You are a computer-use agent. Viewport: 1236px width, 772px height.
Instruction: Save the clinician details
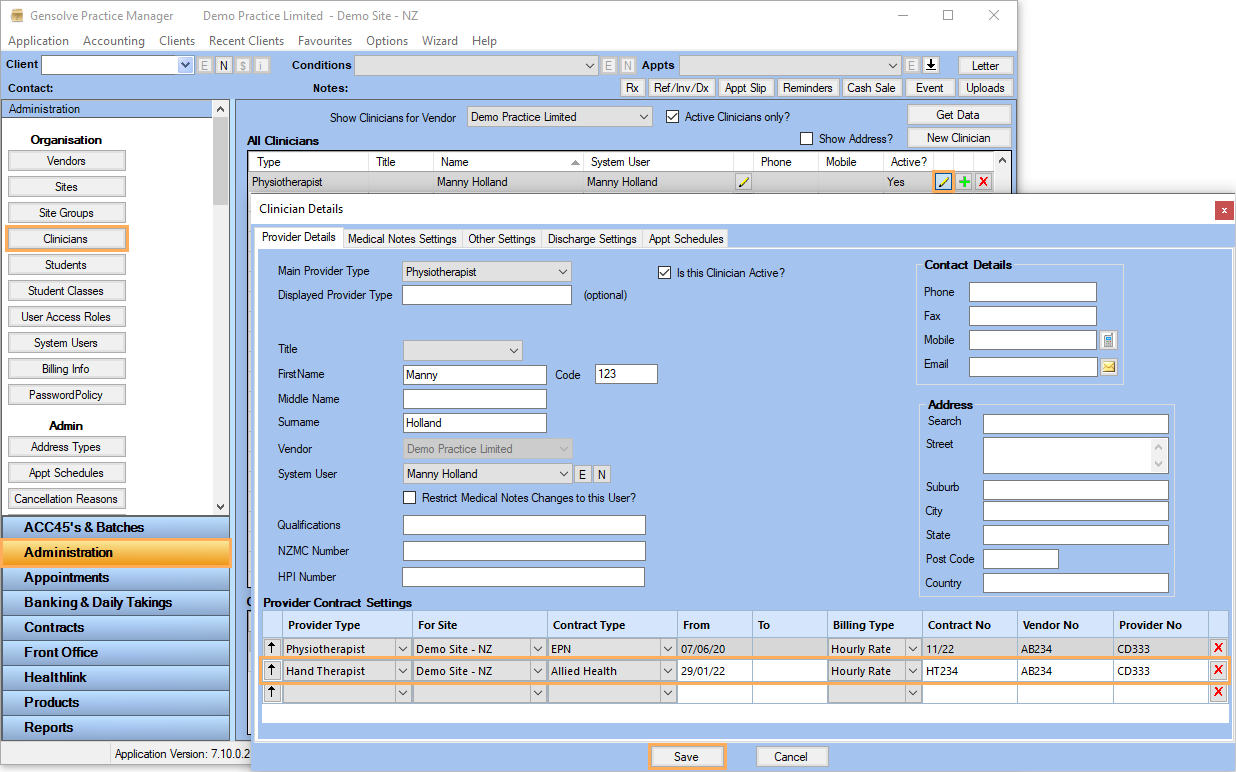tap(687, 756)
